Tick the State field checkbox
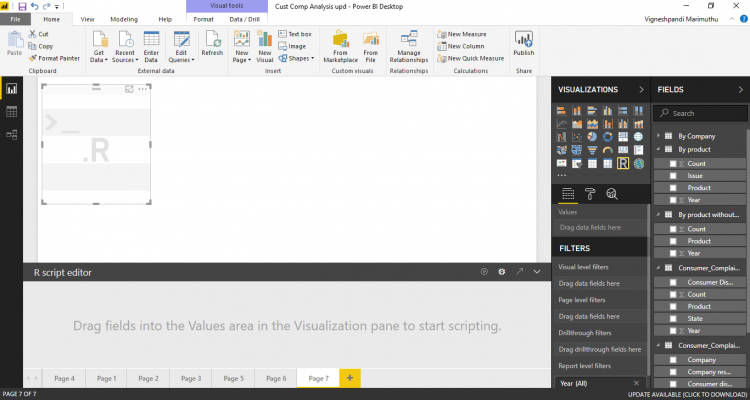This screenshot has height=400, width=750. (x=673, y=319)
